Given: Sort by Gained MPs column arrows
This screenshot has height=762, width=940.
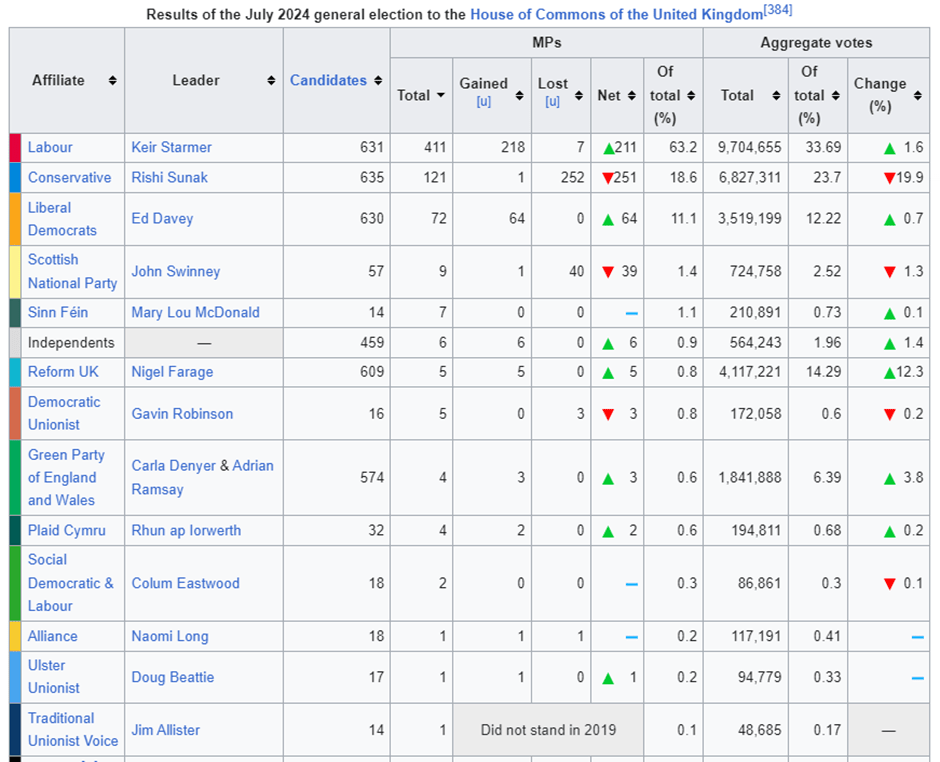Looking at the screenshot, I should [519, 96].
